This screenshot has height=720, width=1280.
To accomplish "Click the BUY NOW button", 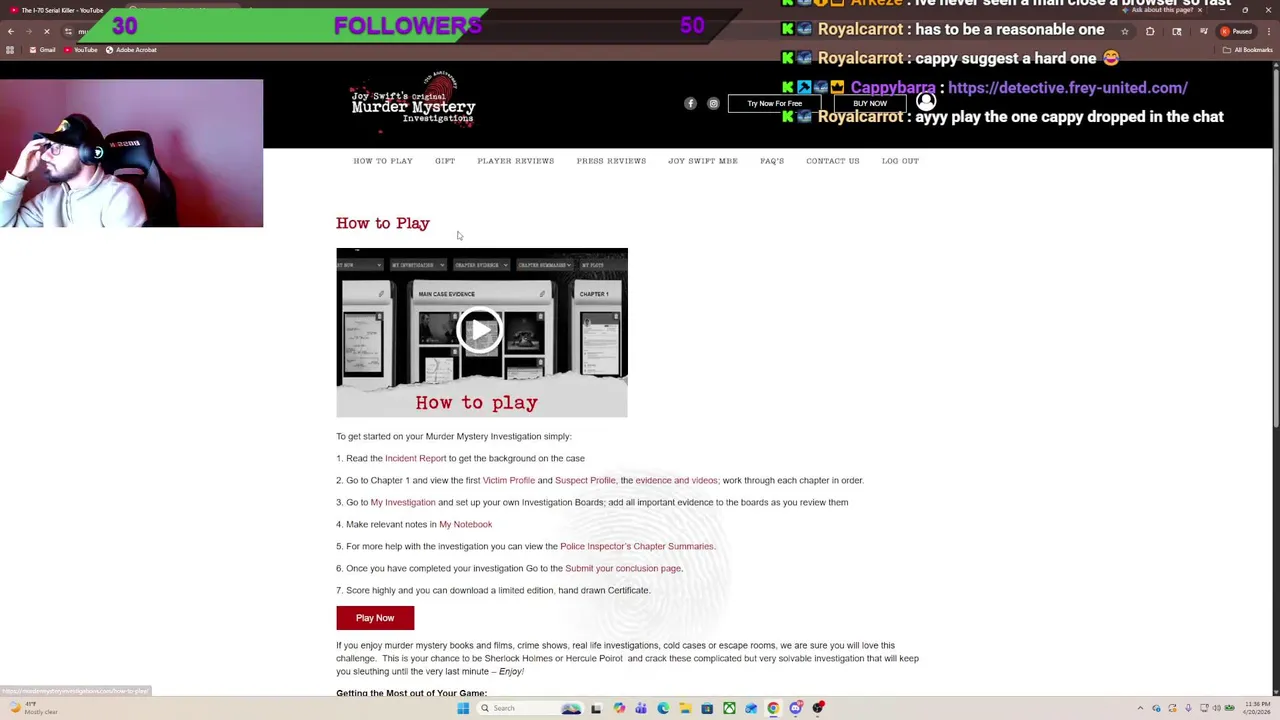I will point(870,103).
